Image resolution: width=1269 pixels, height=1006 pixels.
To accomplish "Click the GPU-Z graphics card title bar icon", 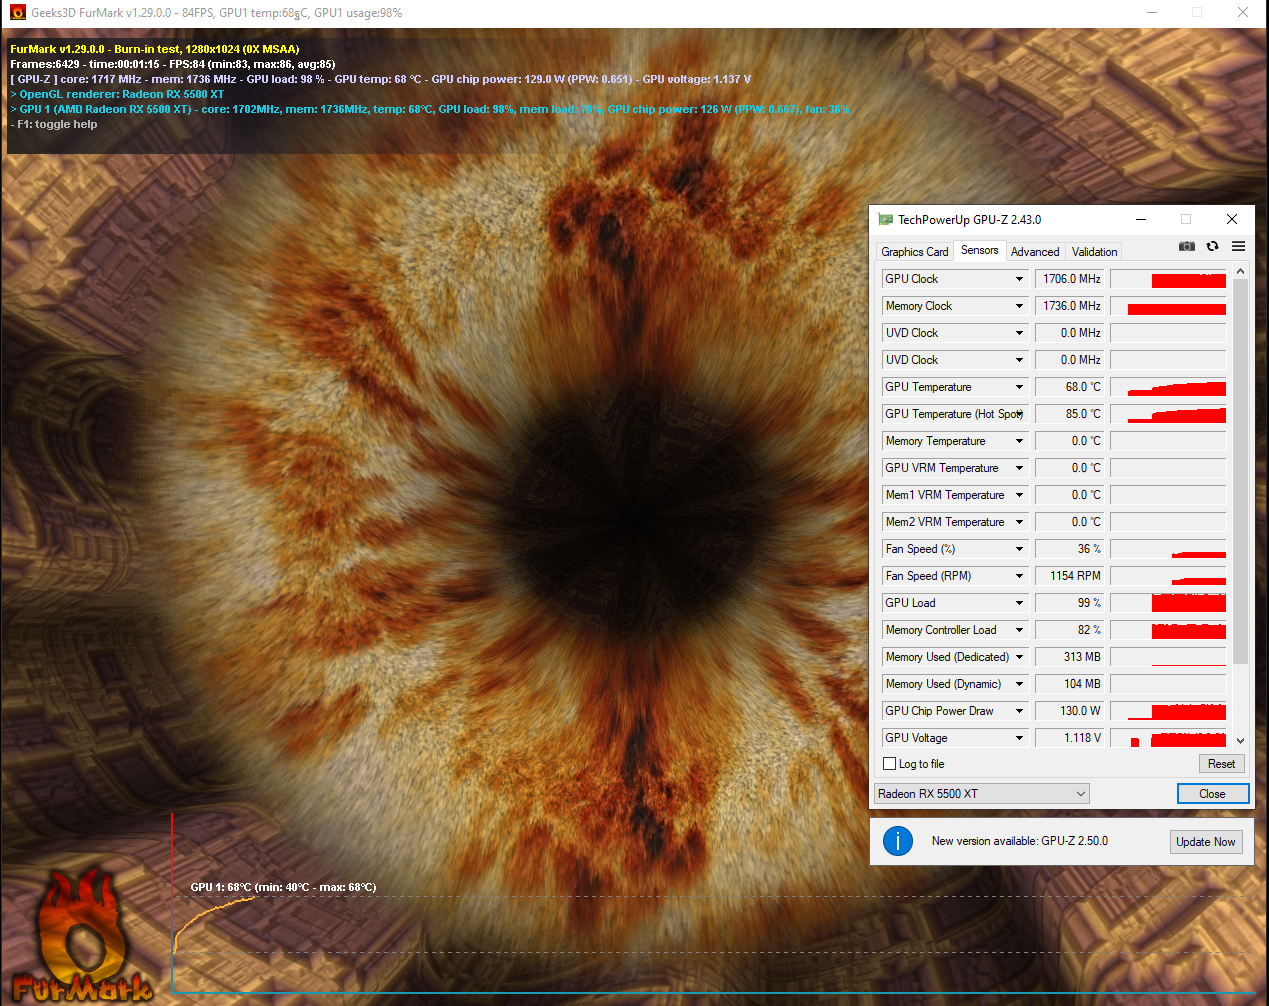I will tap(884, 219).
